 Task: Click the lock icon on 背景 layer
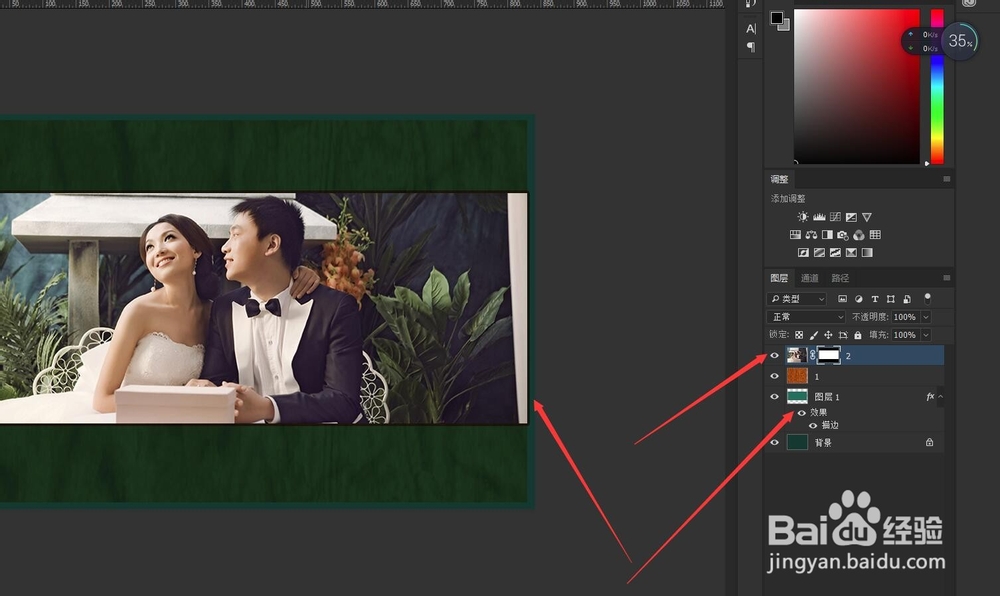(x=930, y=442)
